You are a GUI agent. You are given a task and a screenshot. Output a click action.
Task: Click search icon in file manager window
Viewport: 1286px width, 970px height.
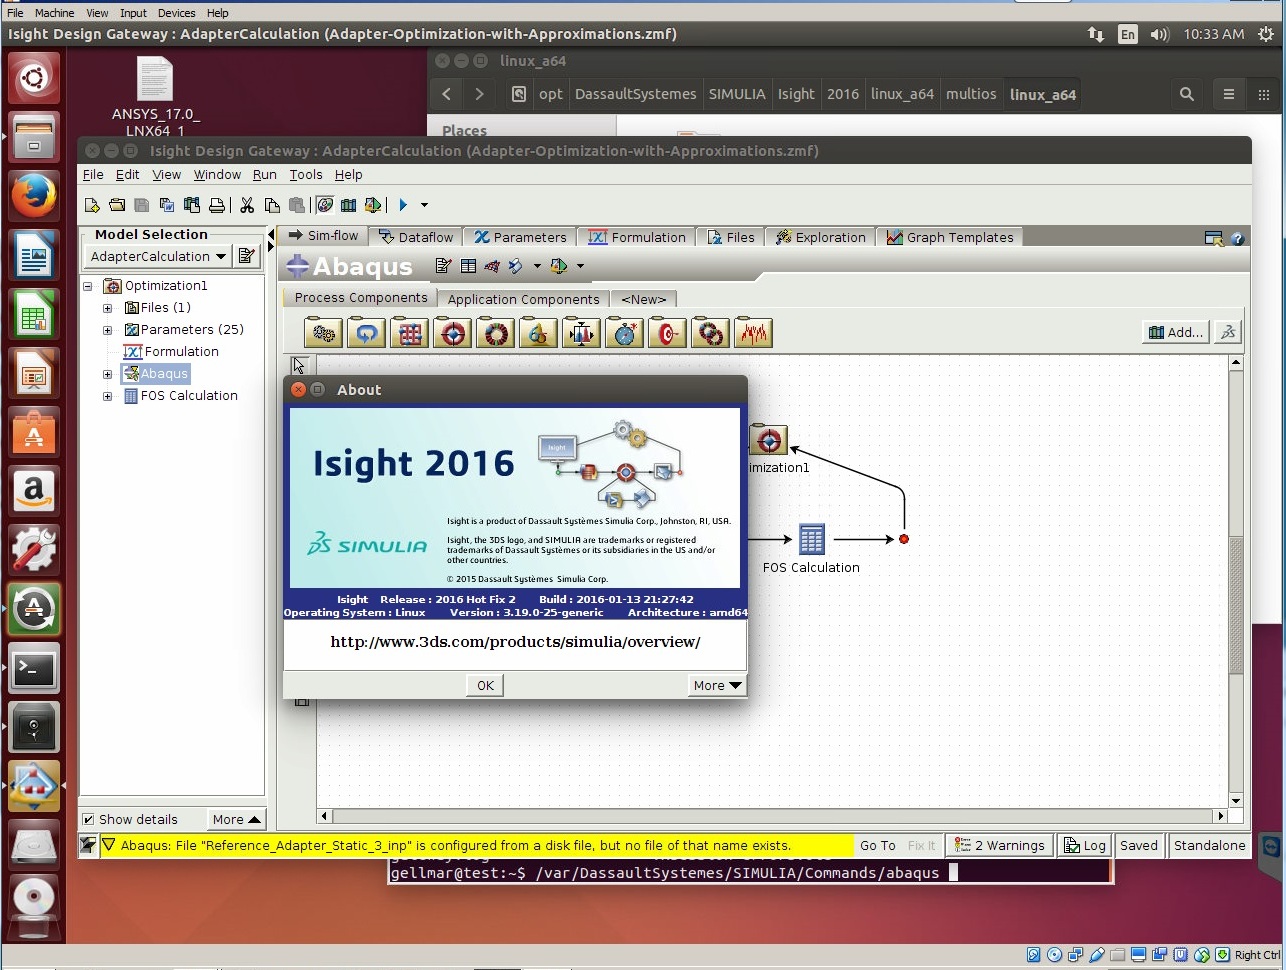click(x=1187, y=94)
